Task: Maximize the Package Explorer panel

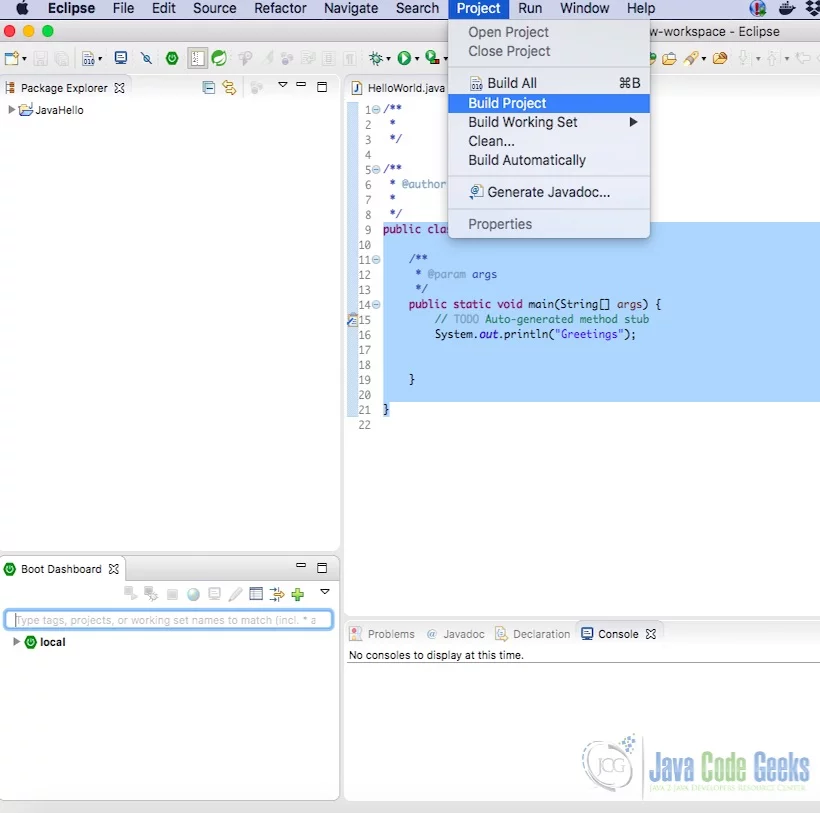Action: pos(322,87)
